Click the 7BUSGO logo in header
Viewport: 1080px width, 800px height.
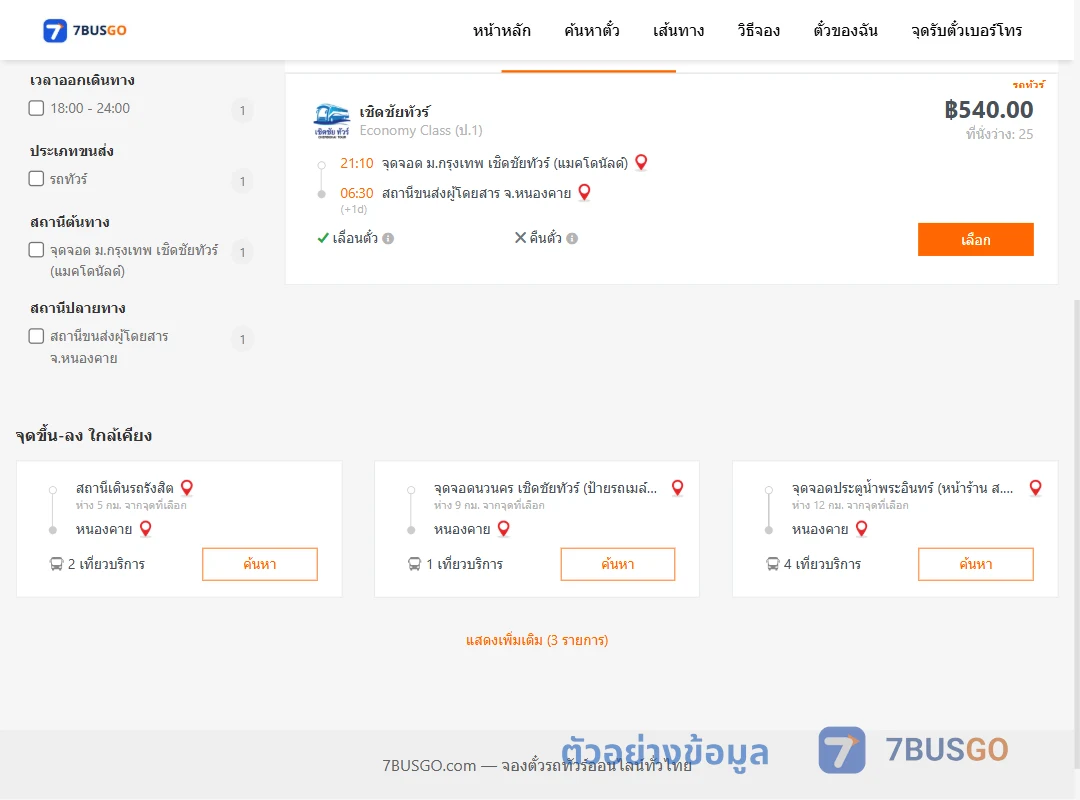(x=85, y=30)
